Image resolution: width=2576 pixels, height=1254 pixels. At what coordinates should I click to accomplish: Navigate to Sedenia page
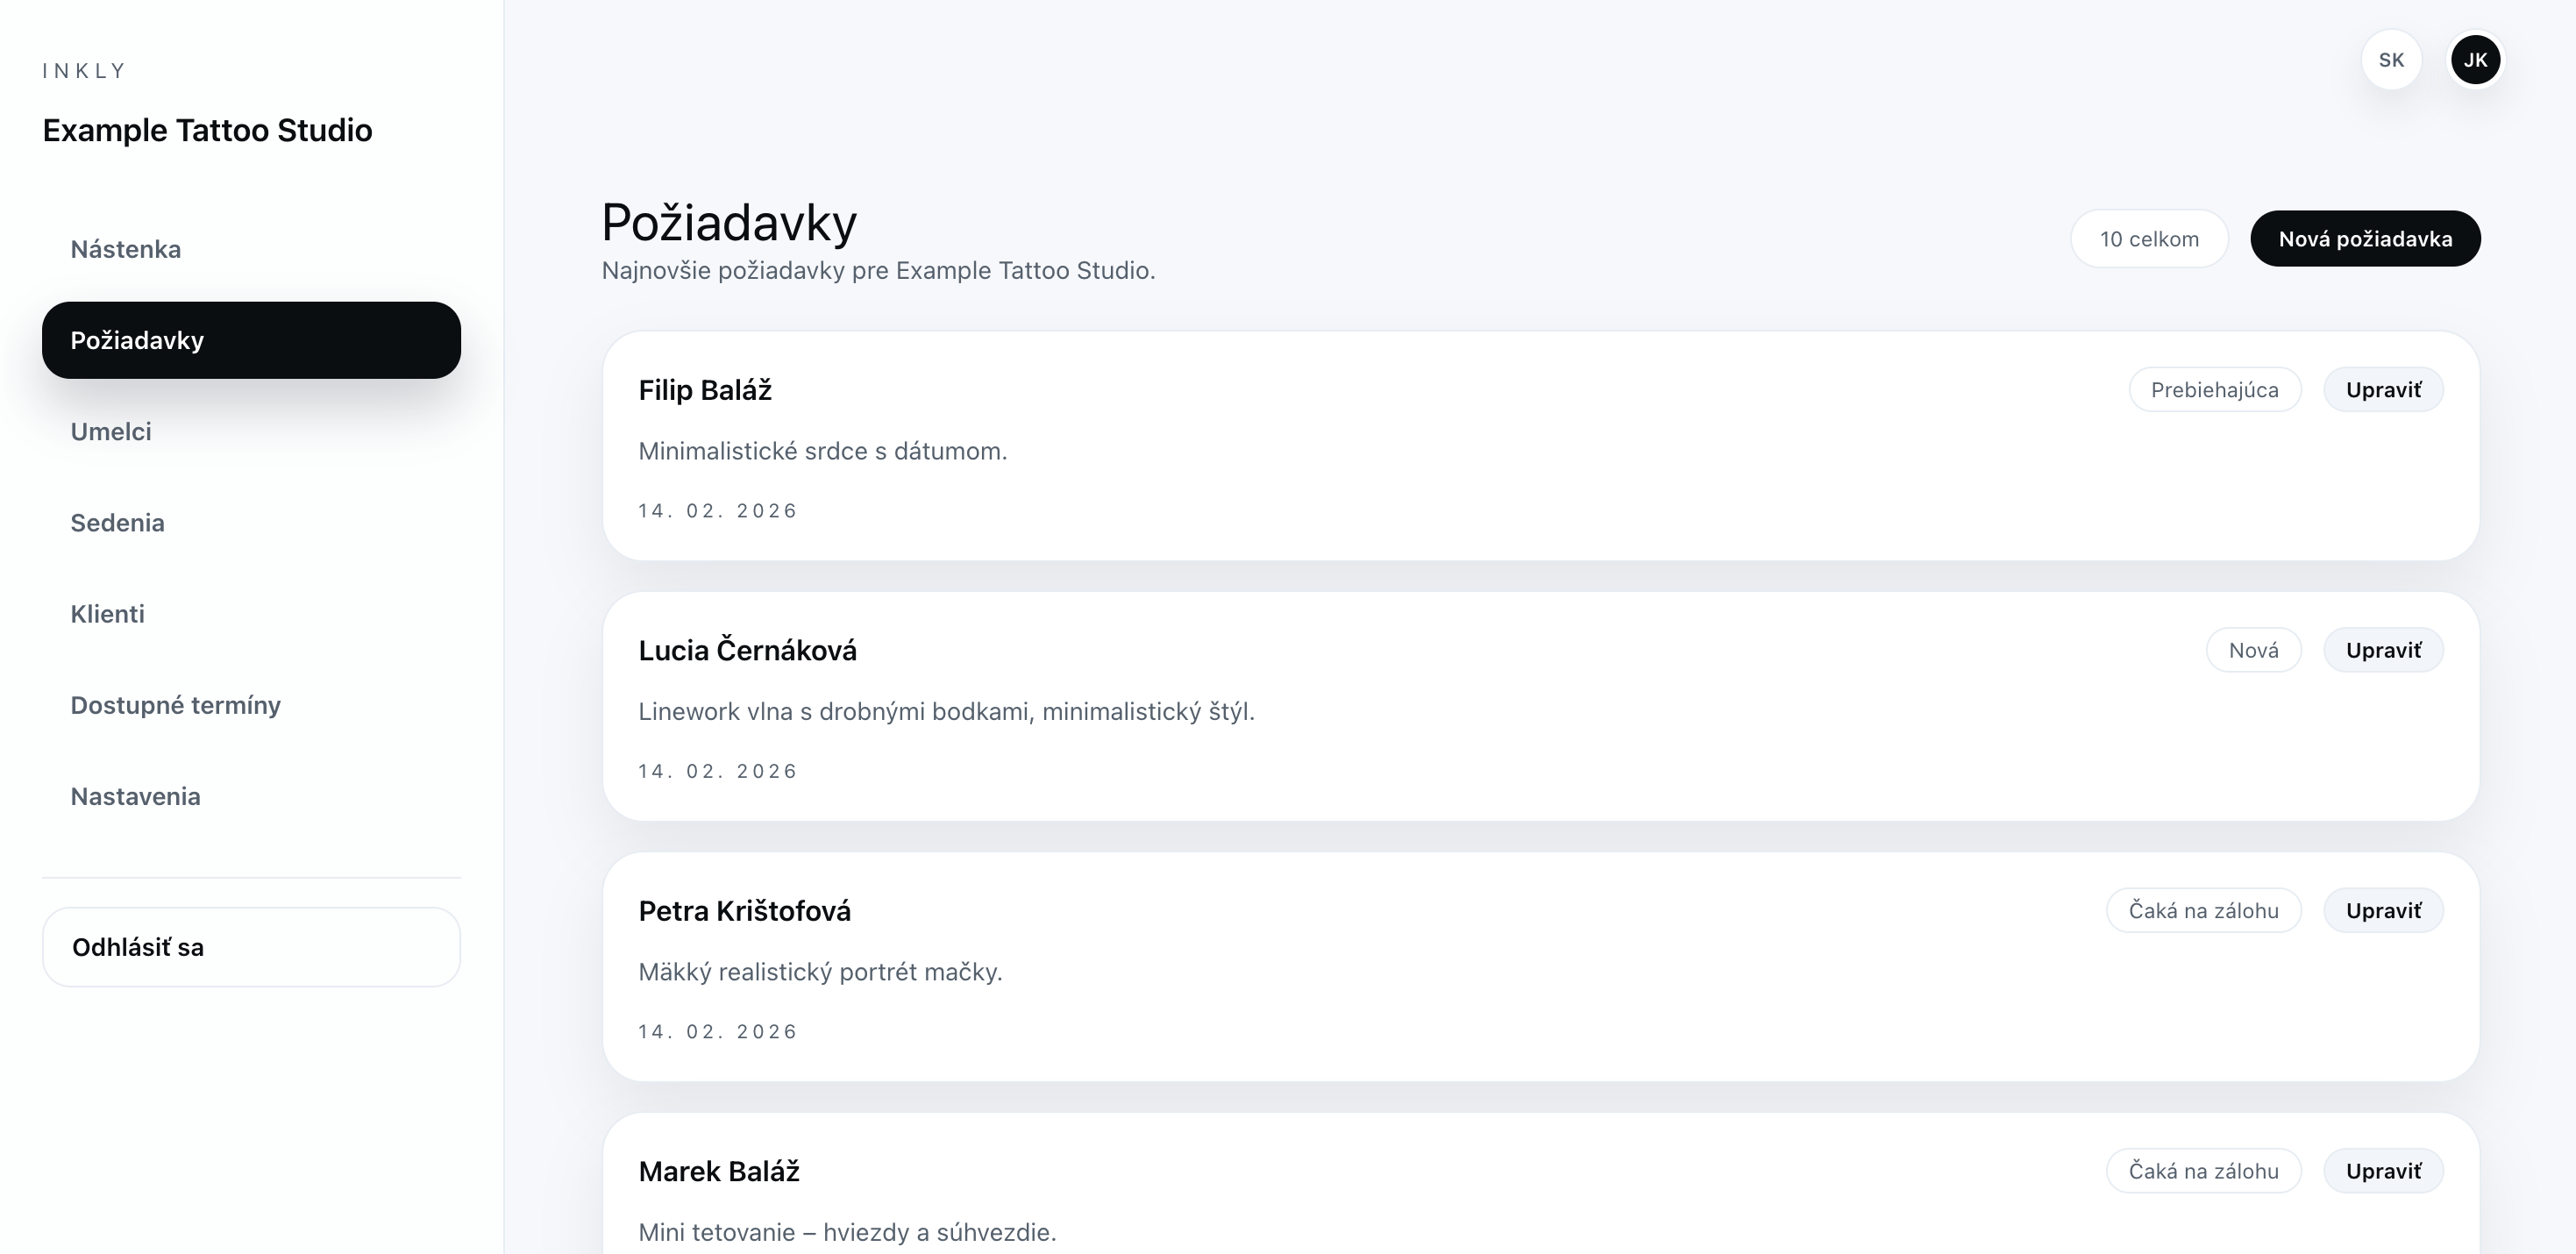click(117, 523)
